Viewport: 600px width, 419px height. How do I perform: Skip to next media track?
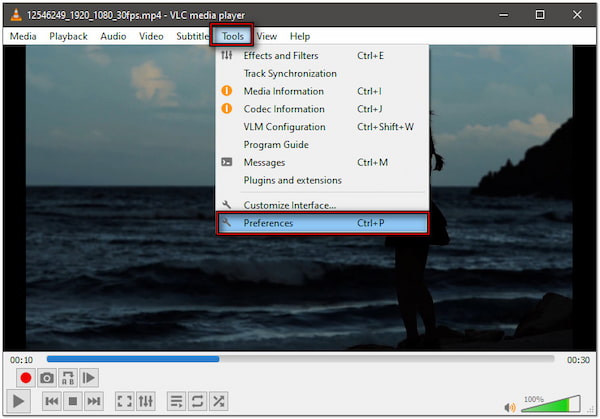[x=93, y=401]
